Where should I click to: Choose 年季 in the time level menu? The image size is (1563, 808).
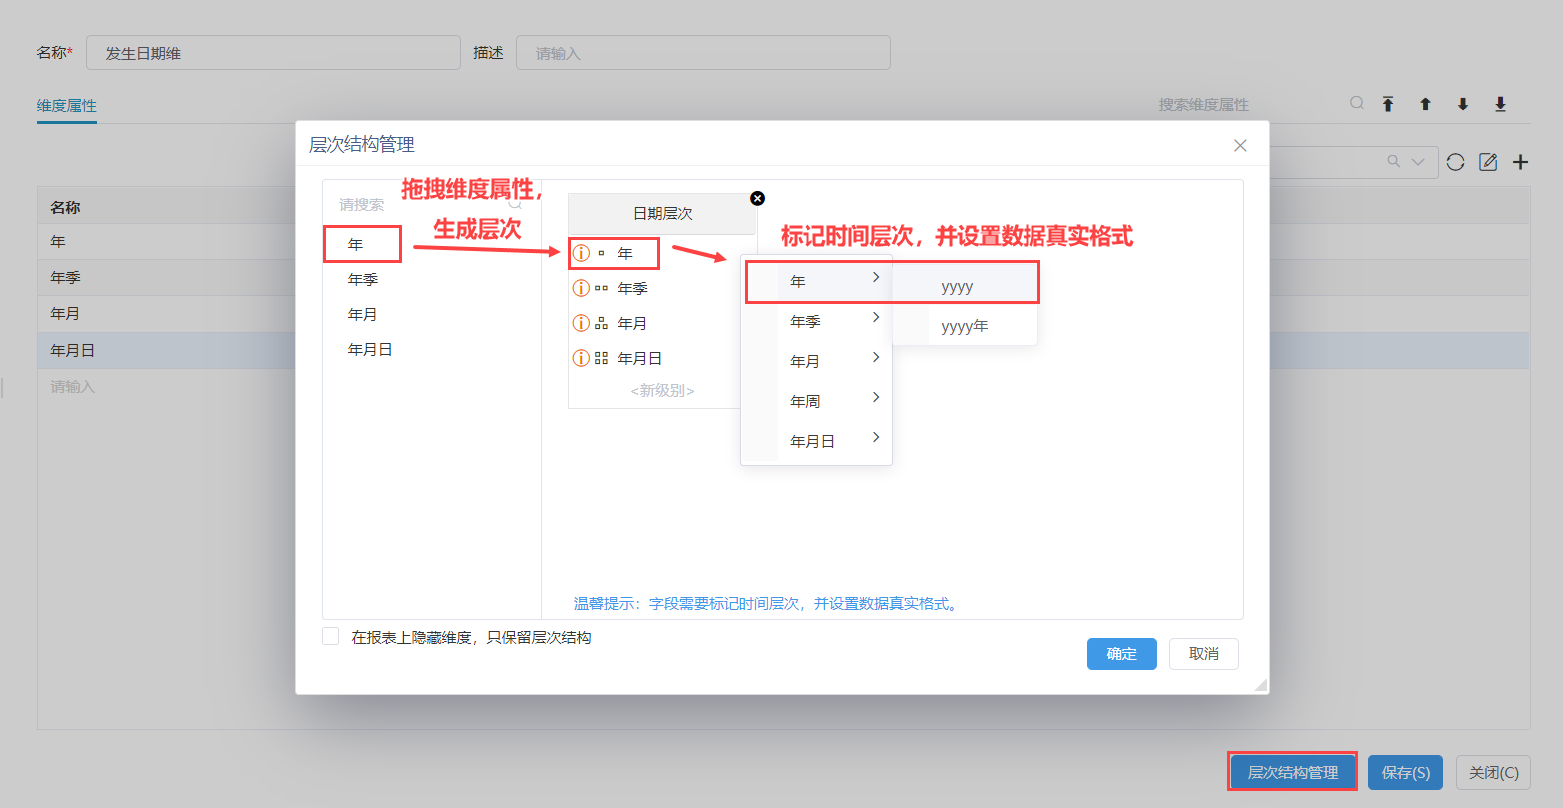[817, 321]
